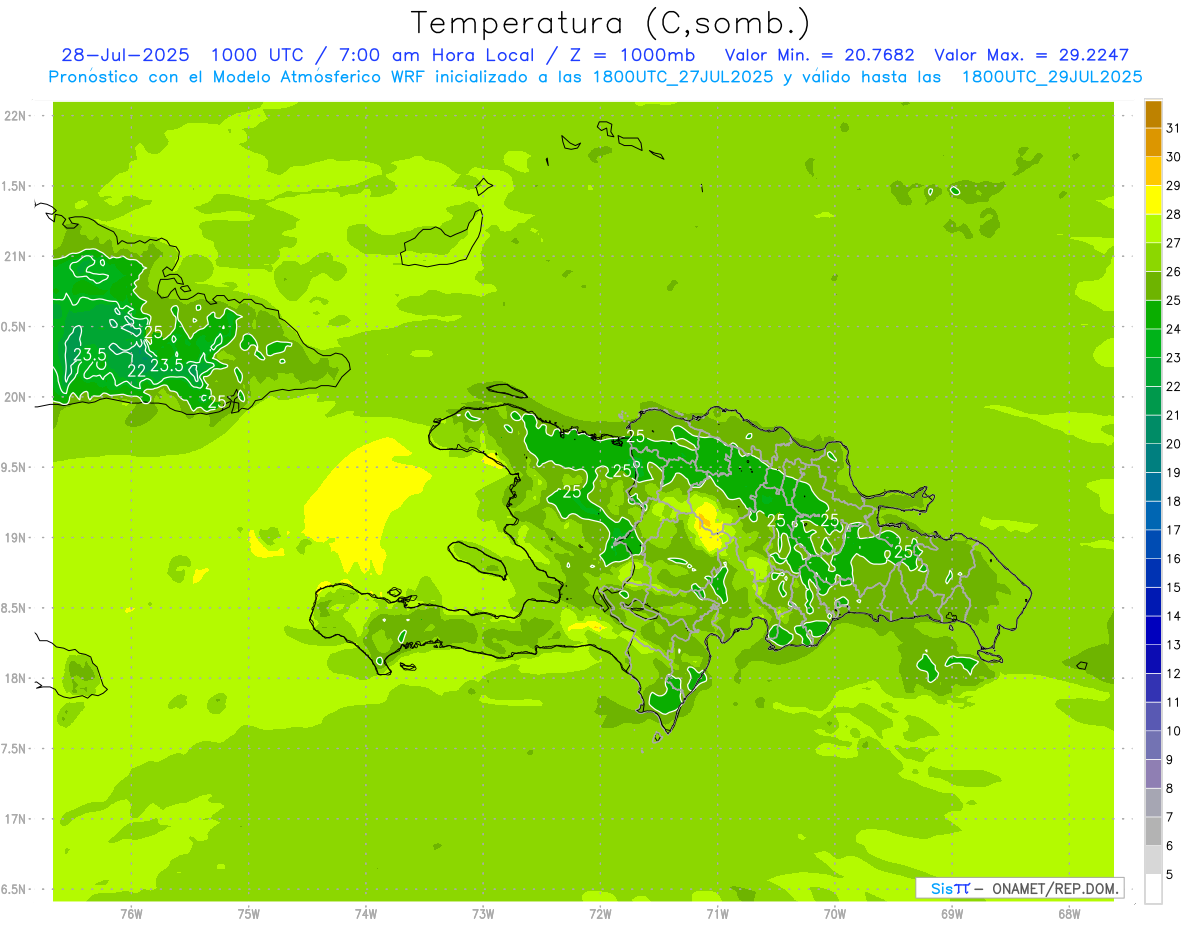The height and width of the screenshot is (927, 1200).
Task: Select 'Valor Min. = 20.7682' text
Action: pos(819,55)
